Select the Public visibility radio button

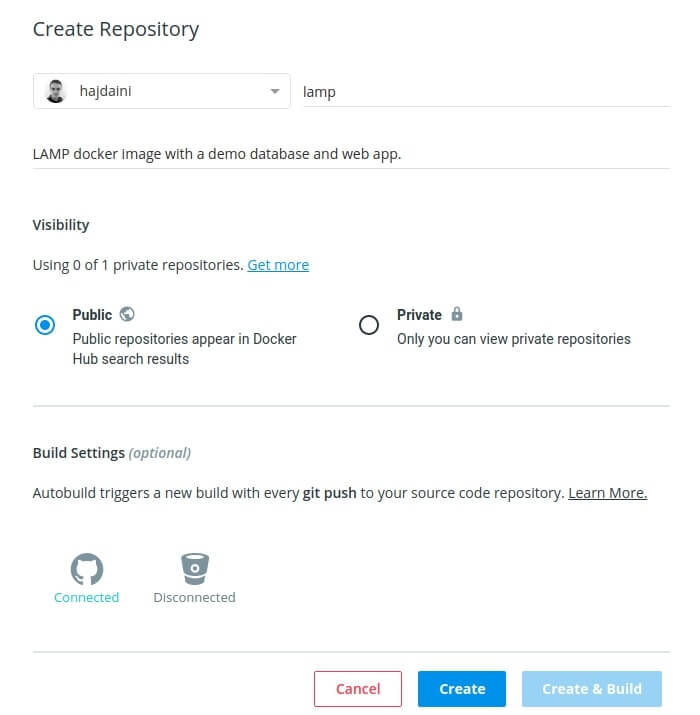pos(45,325)
